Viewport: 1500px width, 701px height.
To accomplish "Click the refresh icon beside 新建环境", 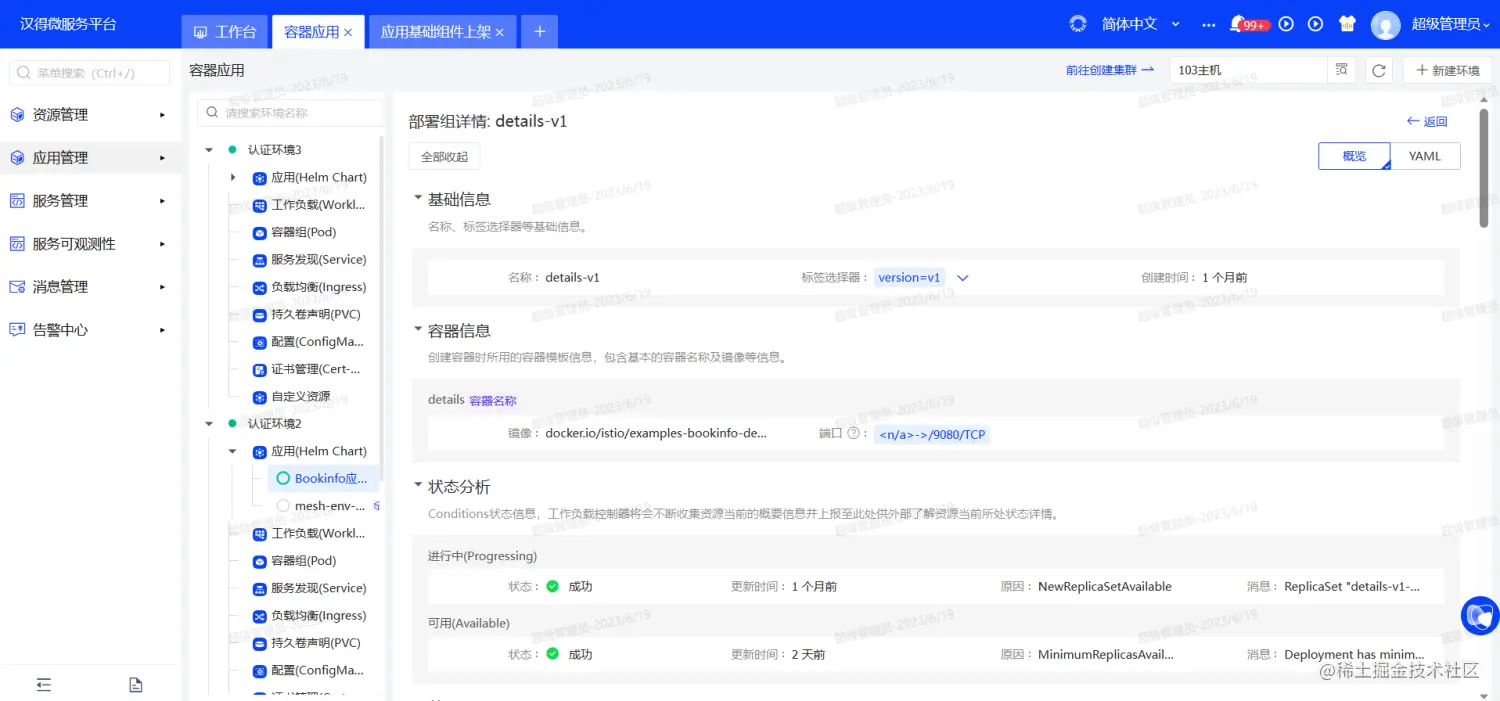I will pos(1378,70).
